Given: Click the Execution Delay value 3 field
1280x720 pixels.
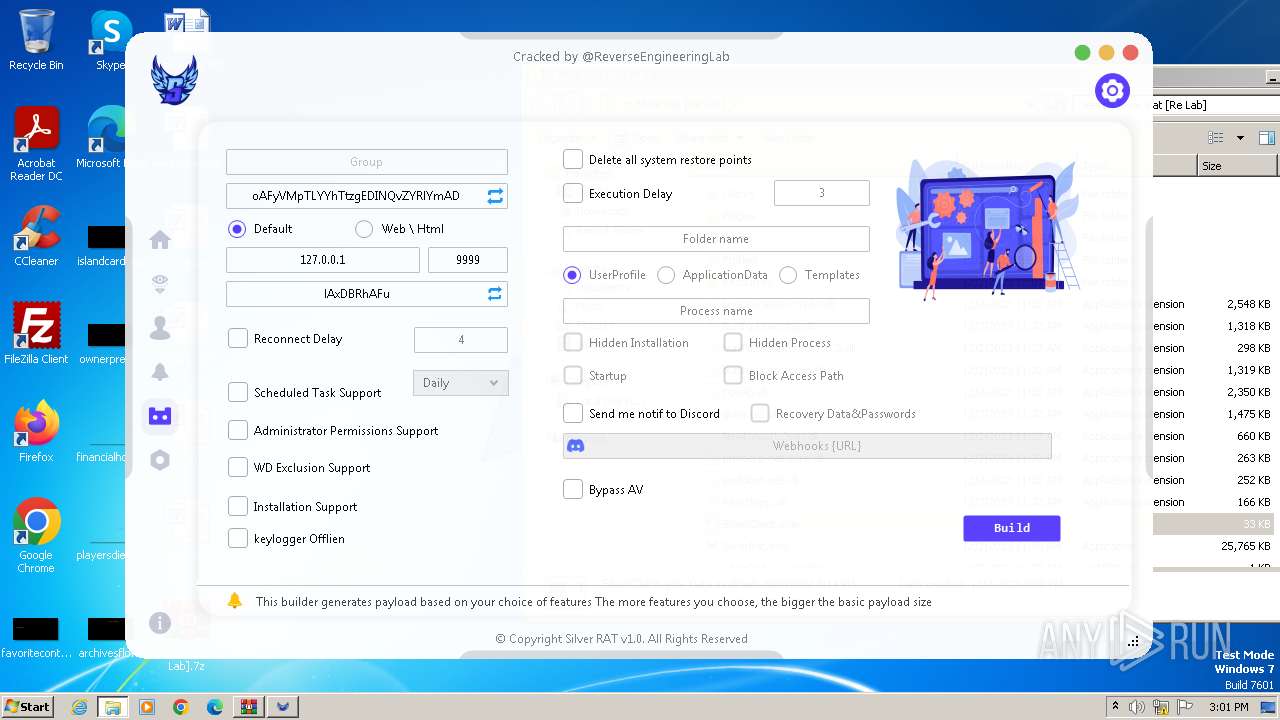Looking at the screenshot, I should coord(822,193).
